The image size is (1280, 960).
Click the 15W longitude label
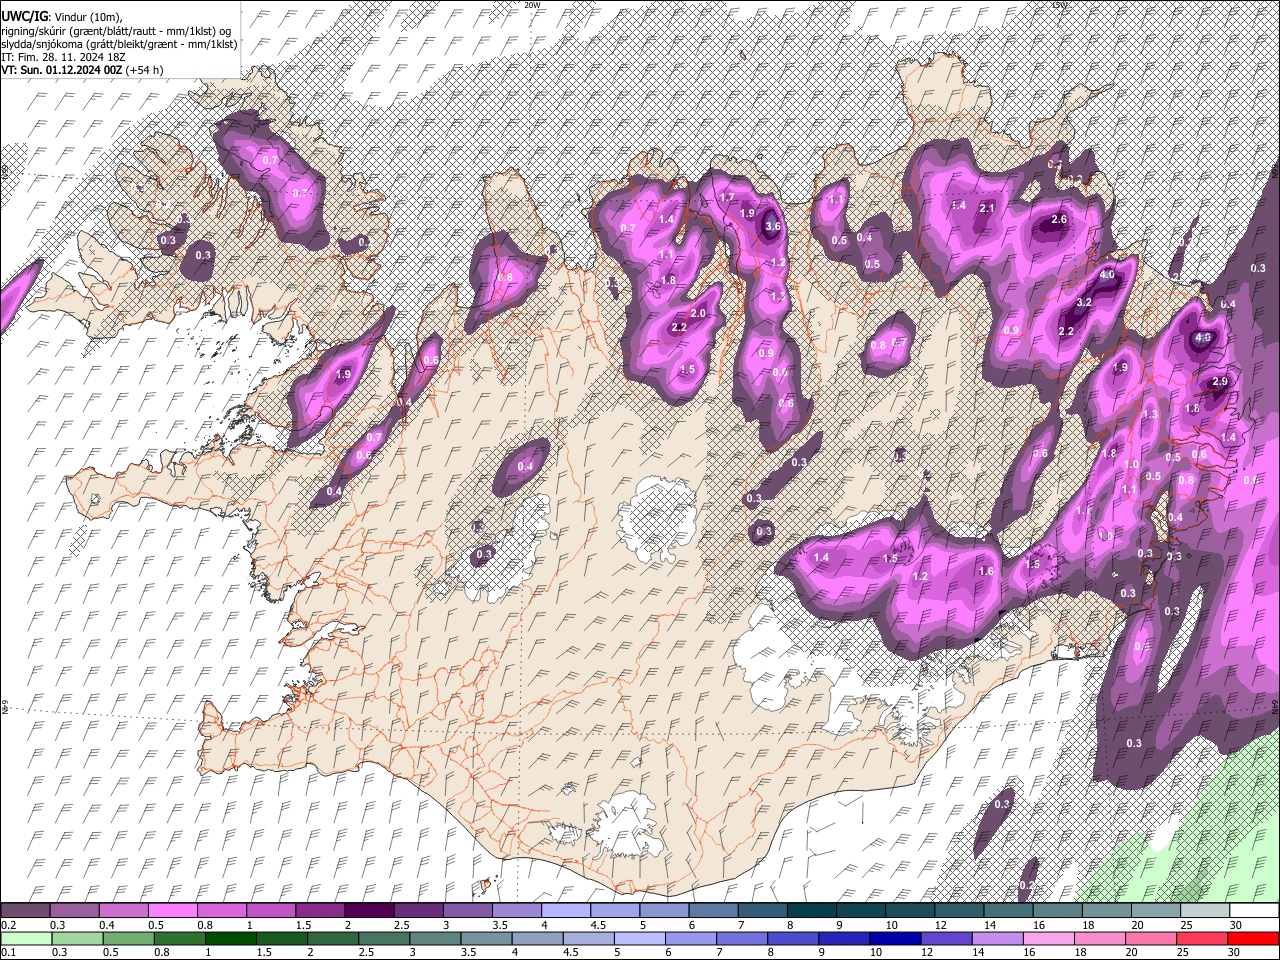1059,5
